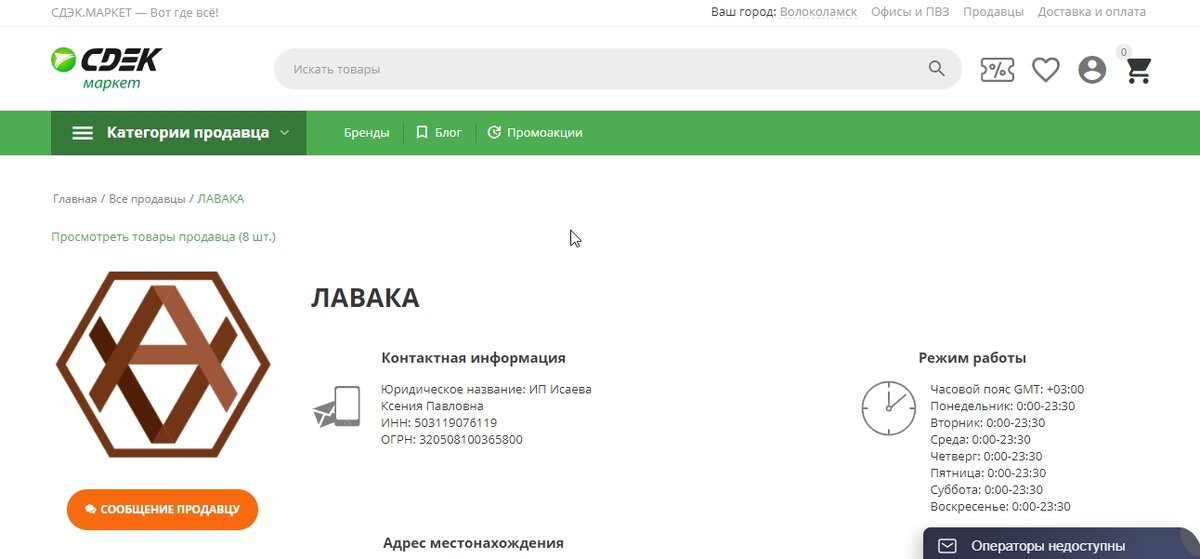The height and width of the screenshot is (559, 1200).
Task: Open the user account profile icon
Action: point(1092,70)
